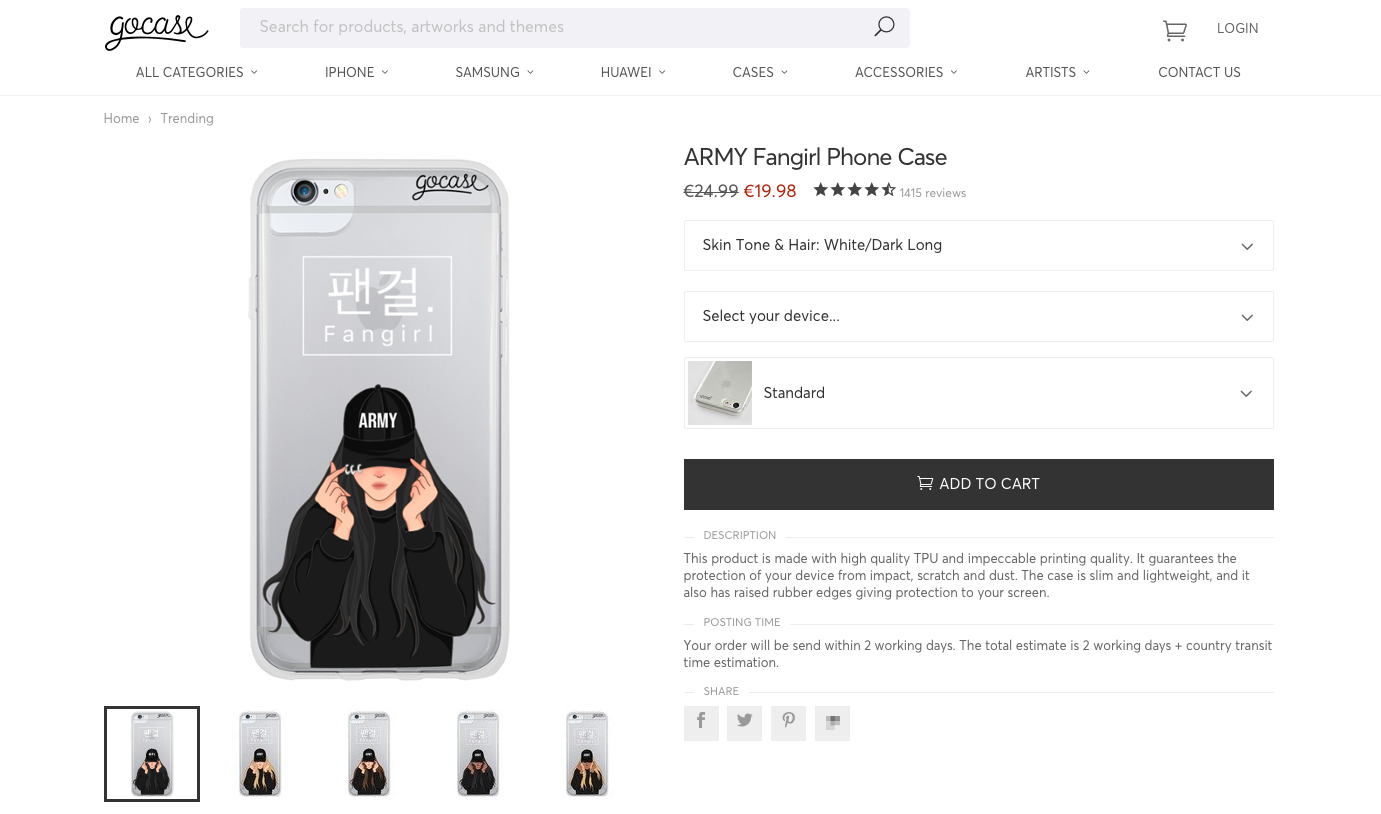Open CONTACT US page
The height and width of the screenshot is (814, 1381).
(x=1199, y=72)
